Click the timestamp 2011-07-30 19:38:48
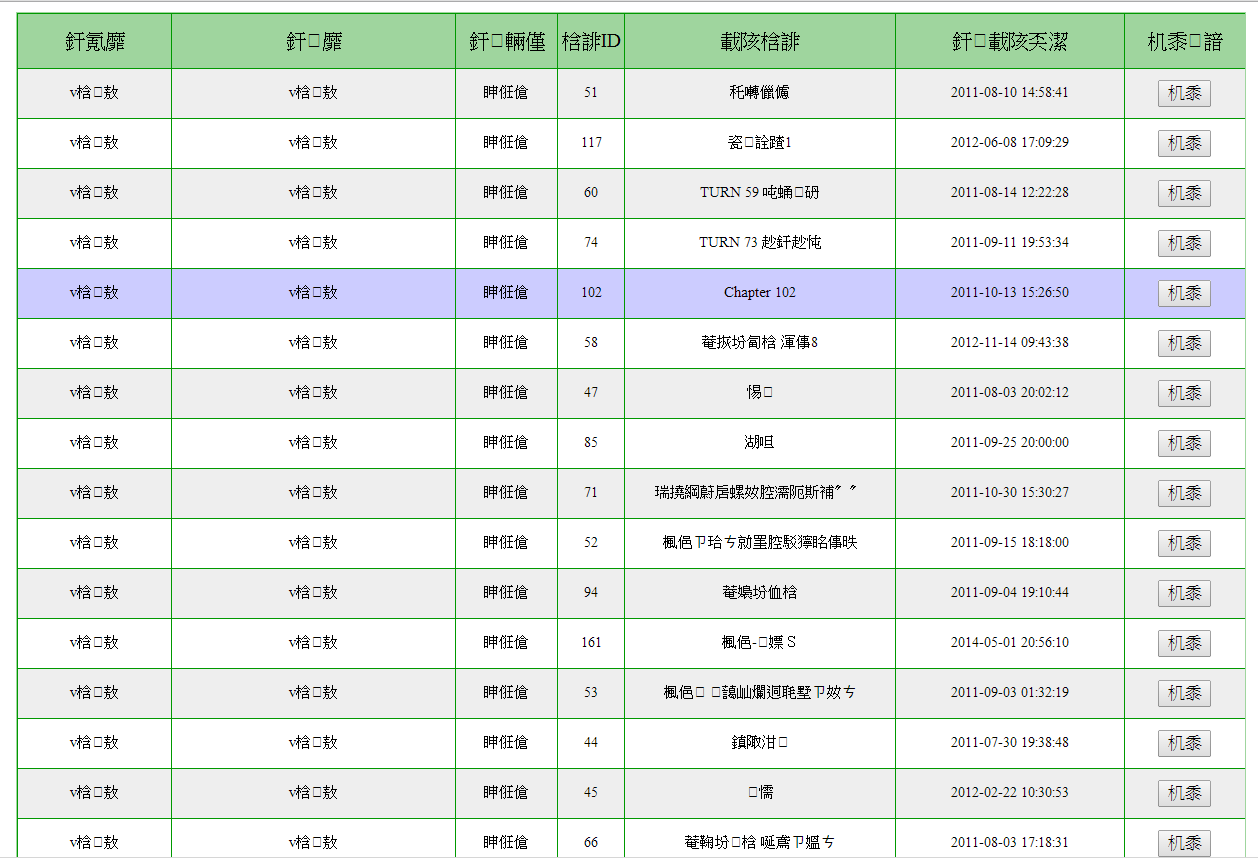Viewport: 1258px width, 858px height. 1009,743
